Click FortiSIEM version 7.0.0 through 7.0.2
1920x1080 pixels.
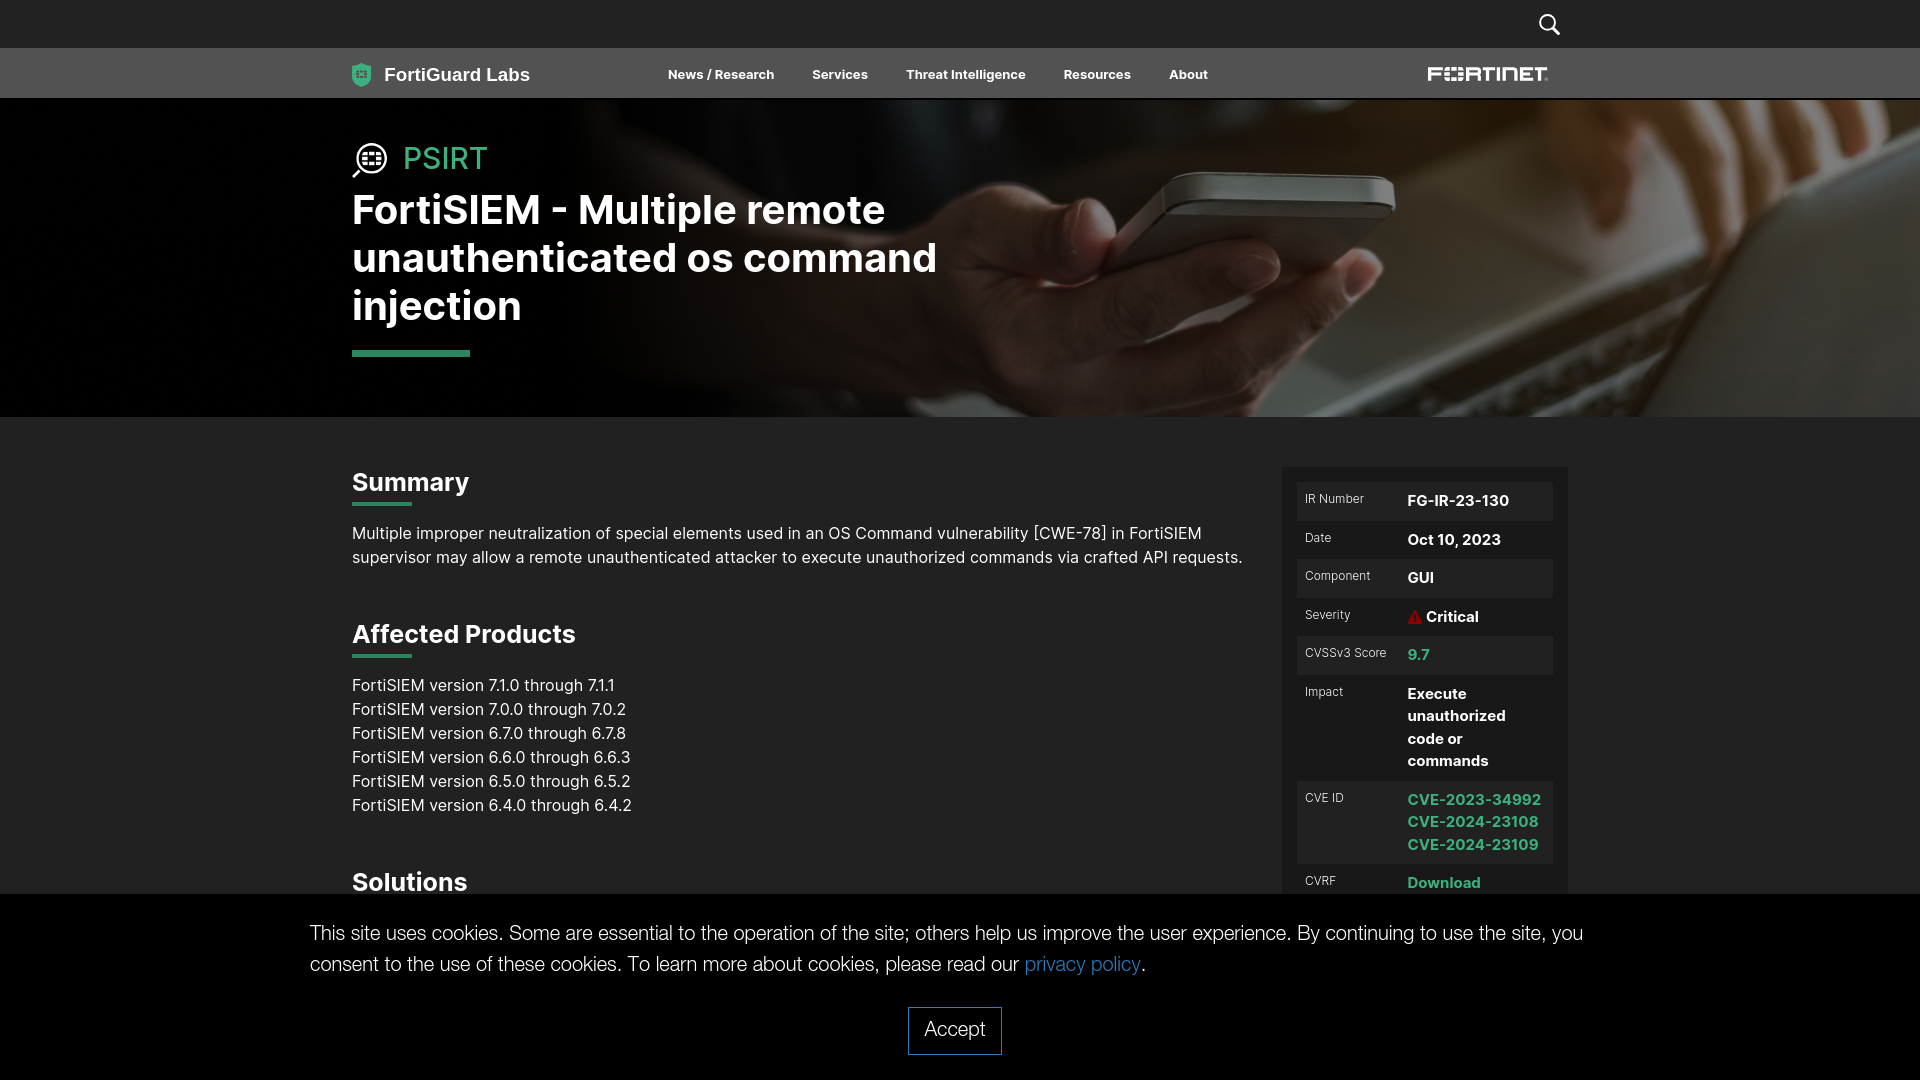(x=489, y=710)
